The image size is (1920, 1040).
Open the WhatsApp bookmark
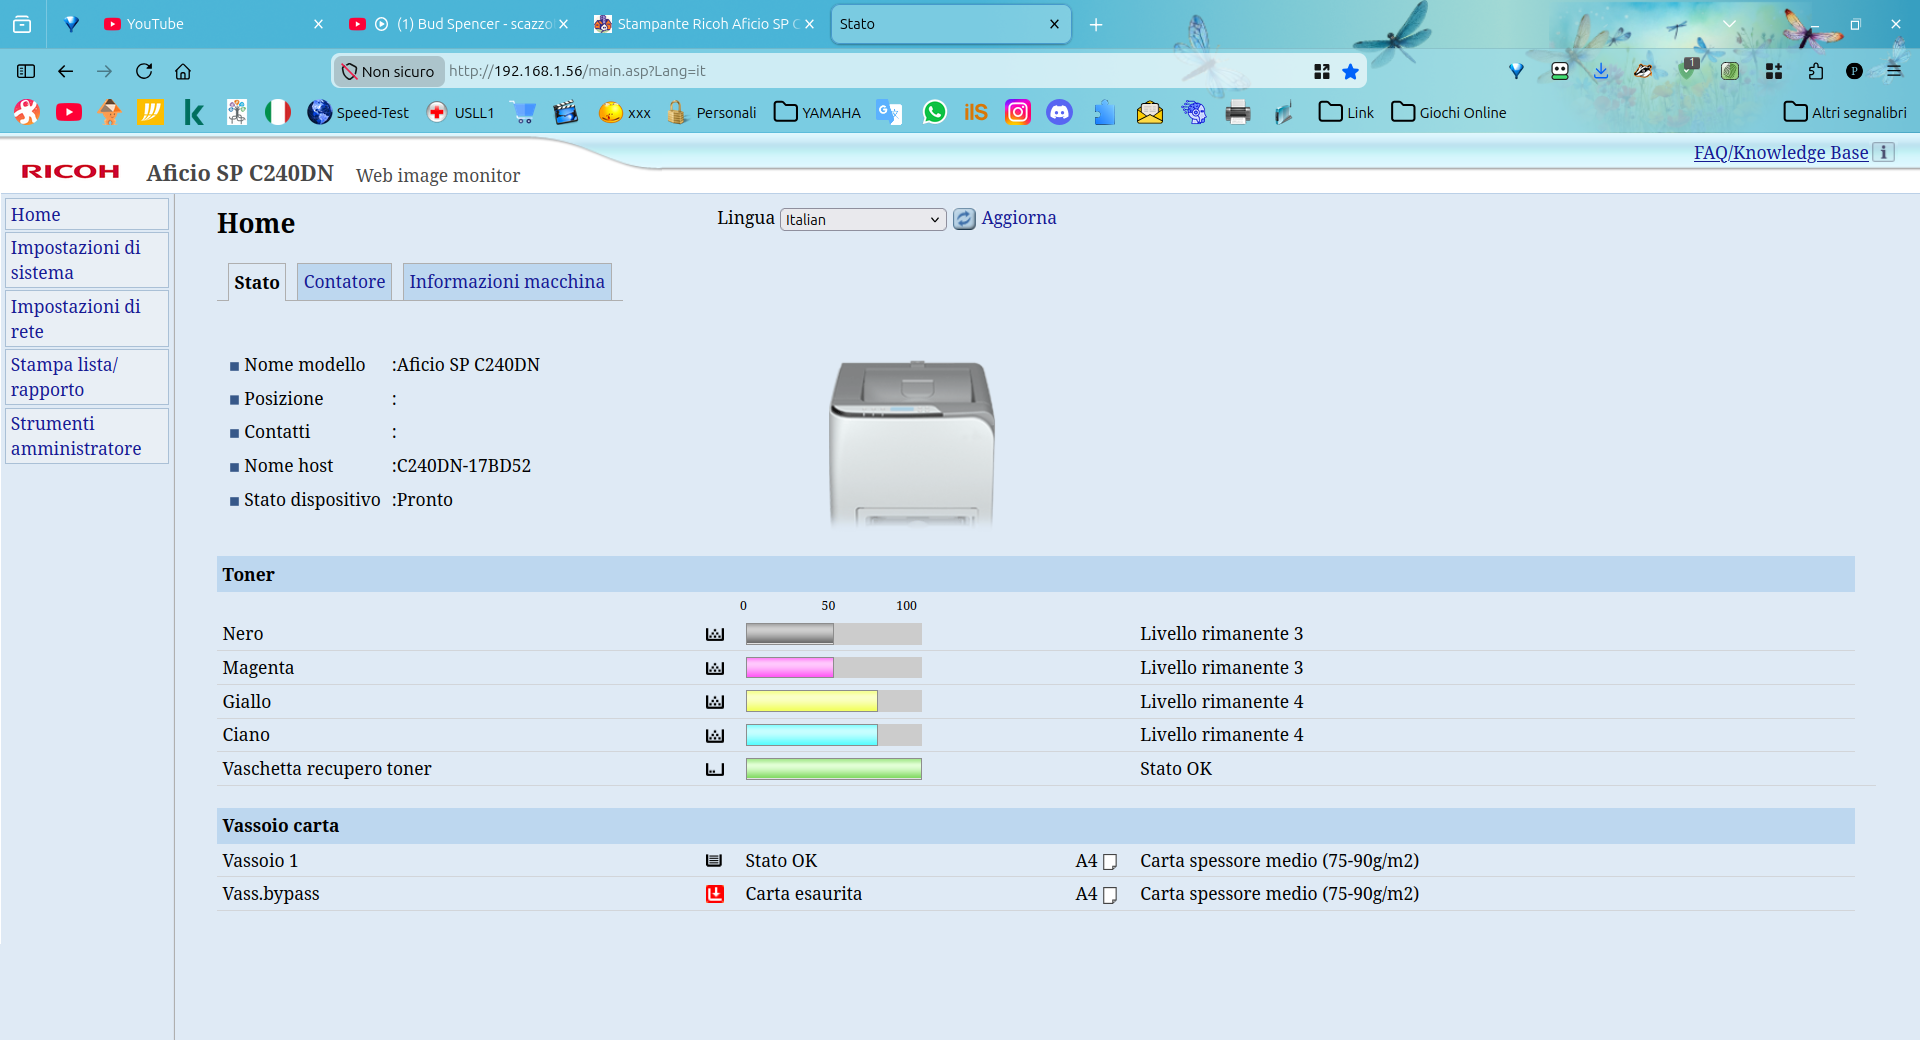[x=934, y=112]
